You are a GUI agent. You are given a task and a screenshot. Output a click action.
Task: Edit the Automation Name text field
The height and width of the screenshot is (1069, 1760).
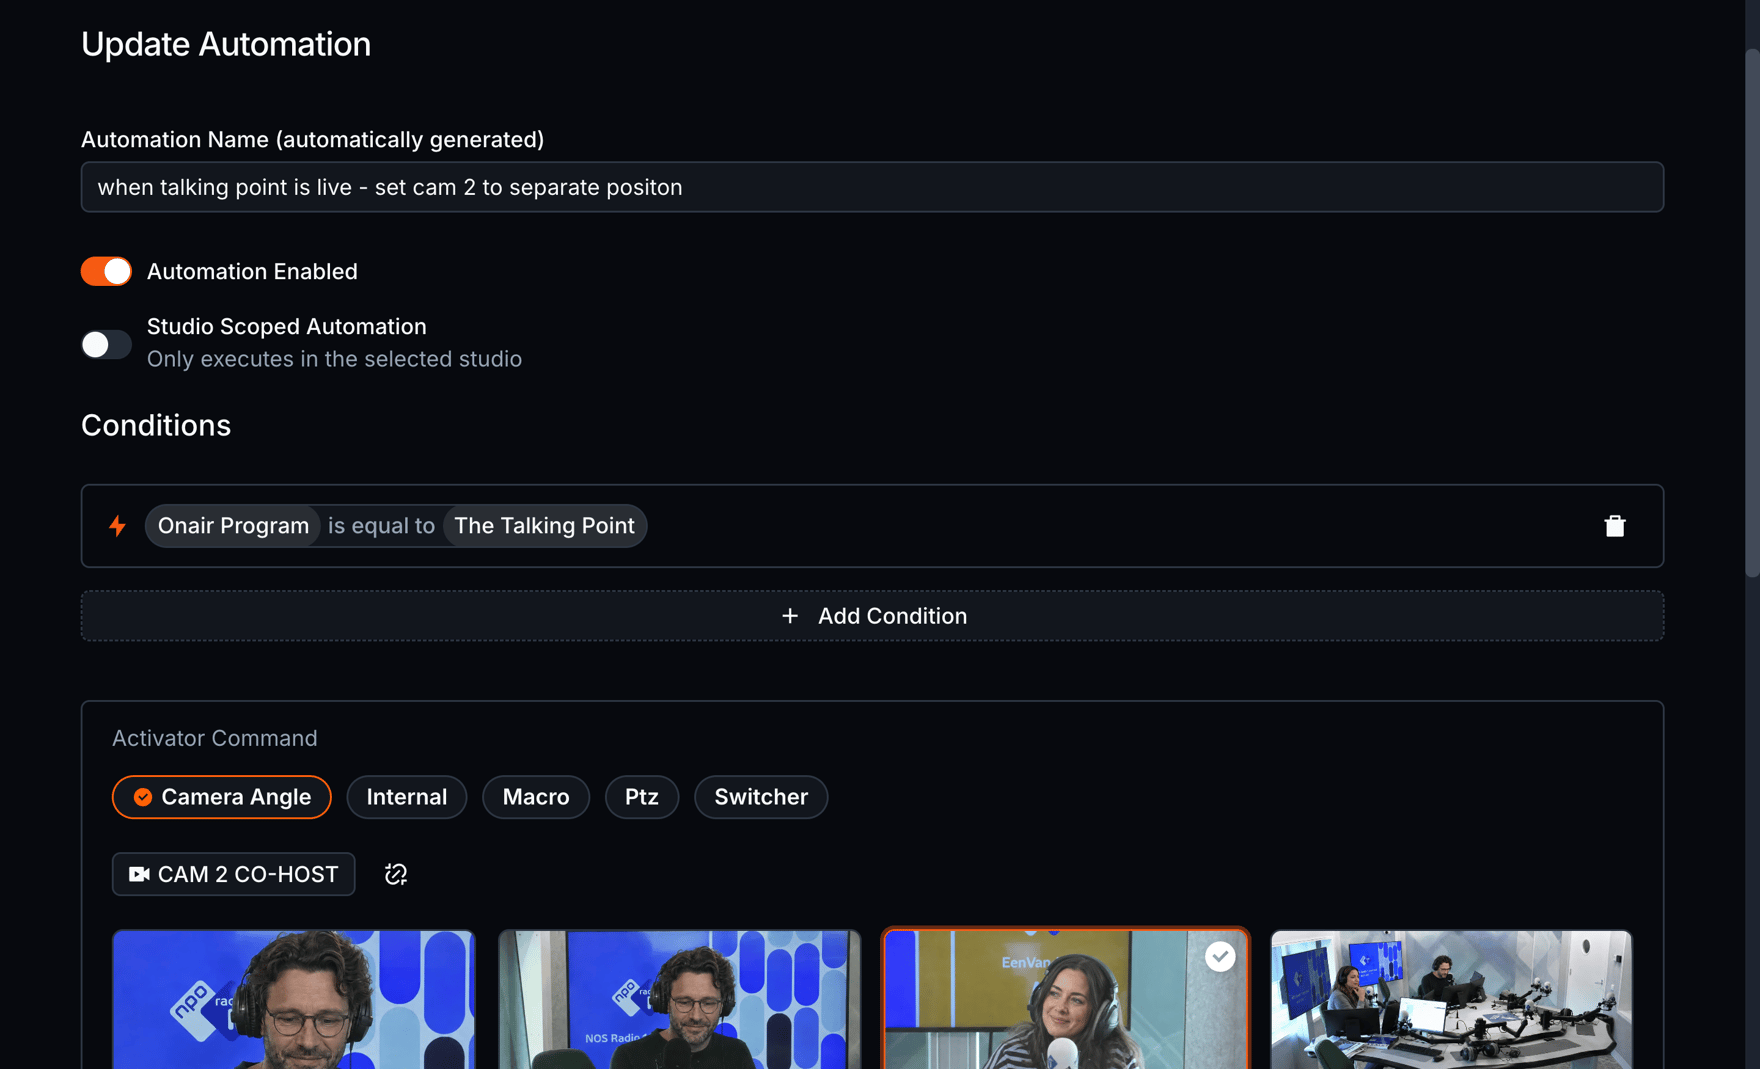[x=872, y=187]
